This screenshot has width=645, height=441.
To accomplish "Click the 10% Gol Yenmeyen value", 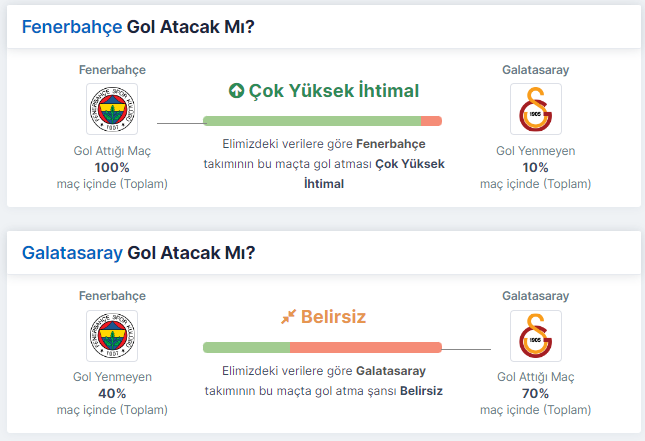I will coord(536,167).
